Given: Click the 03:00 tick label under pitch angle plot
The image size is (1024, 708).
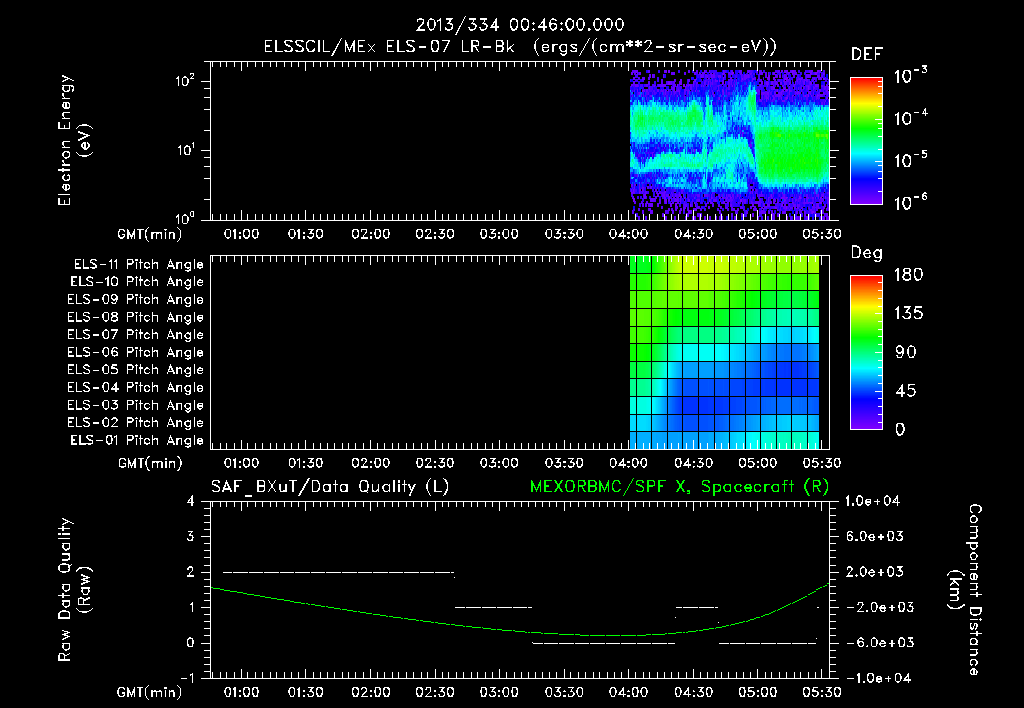Looking at the screenshot, I should (x=499, y=463).
